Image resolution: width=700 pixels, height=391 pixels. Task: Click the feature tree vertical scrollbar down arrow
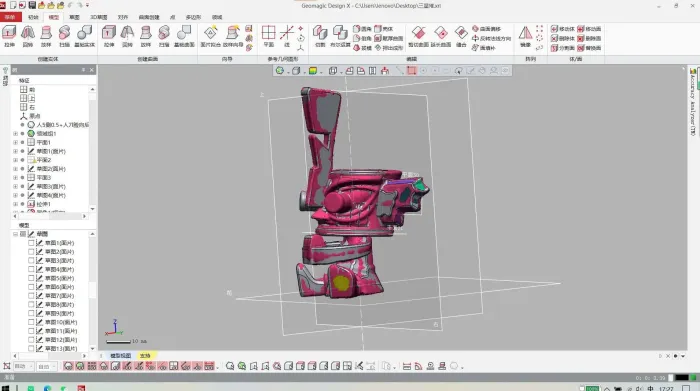coord(92,208)
